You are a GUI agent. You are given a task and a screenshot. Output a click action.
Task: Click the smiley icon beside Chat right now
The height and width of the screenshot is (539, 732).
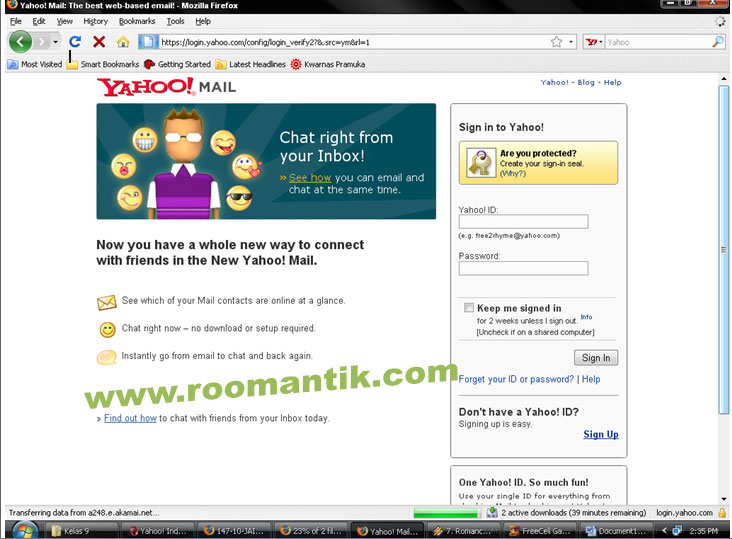[x=107, y=329]
